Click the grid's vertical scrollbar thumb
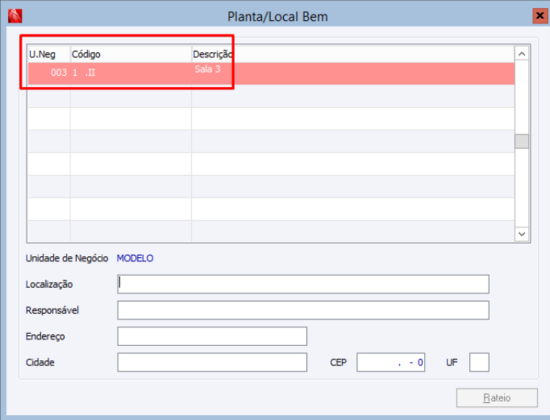This screenshot has width=550, height=420. click(x=522, y=142)
